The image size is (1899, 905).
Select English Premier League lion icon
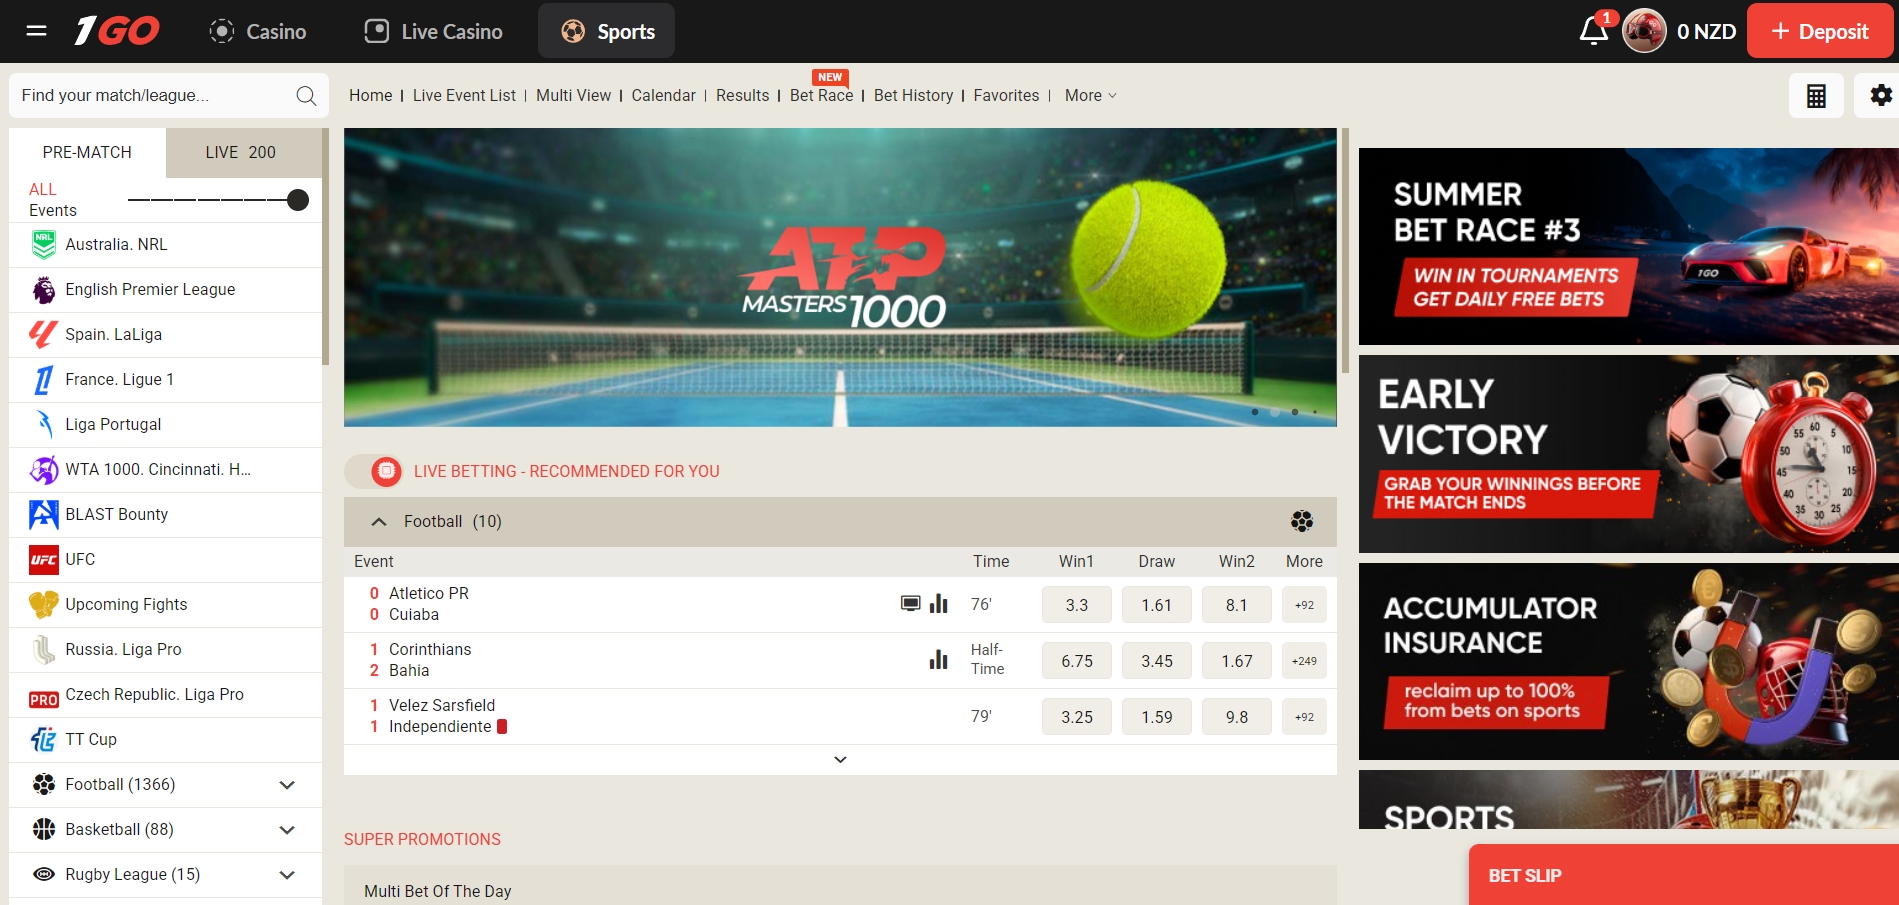[44, 290]
